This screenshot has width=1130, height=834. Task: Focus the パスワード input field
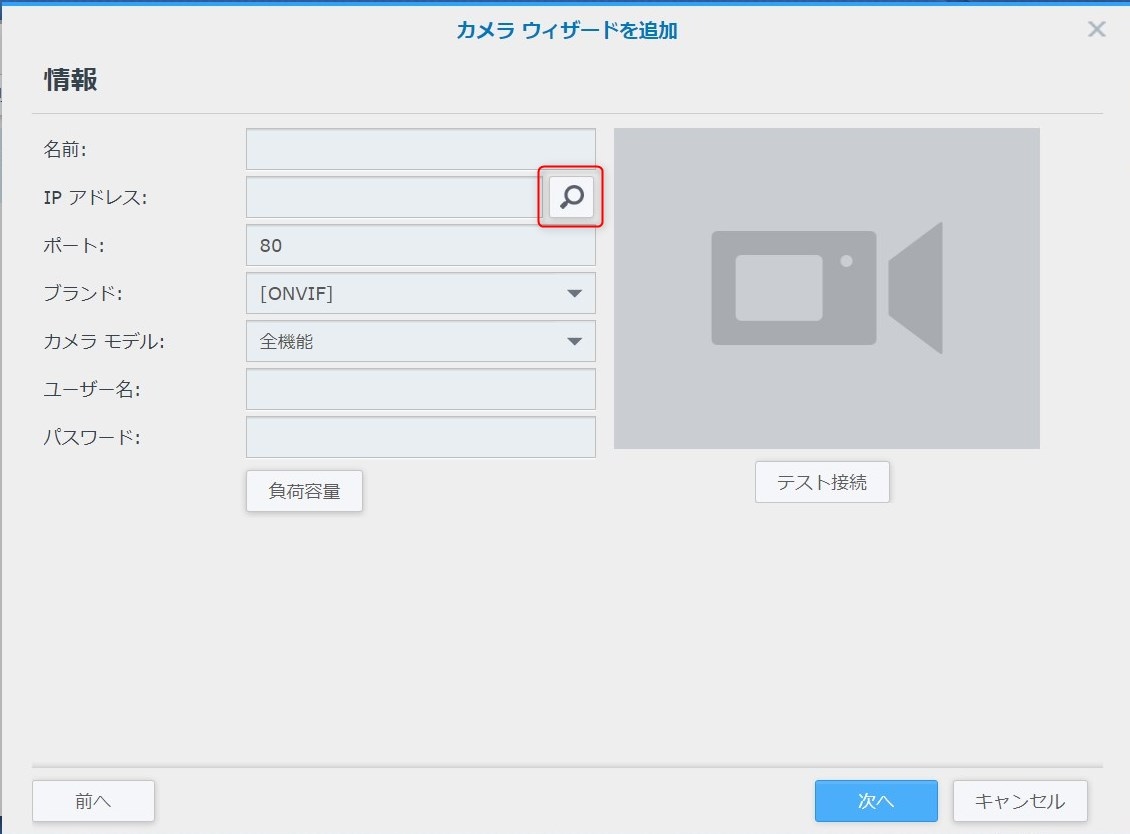click(x=420, y=437)
